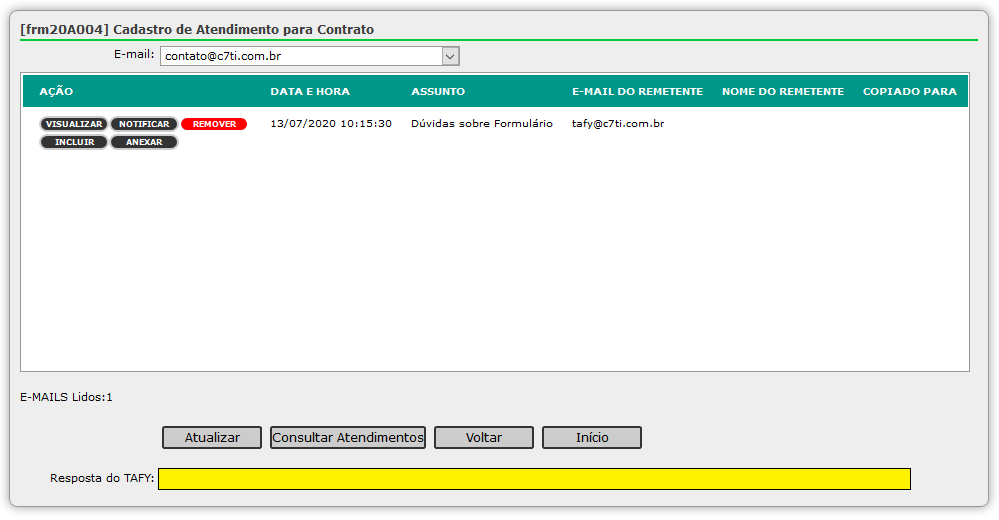The width and height of the screenshot is (999, 520).
Task: Click the COPIADO PARA column header
Action: pyautogui.click(x=910, y=91)
